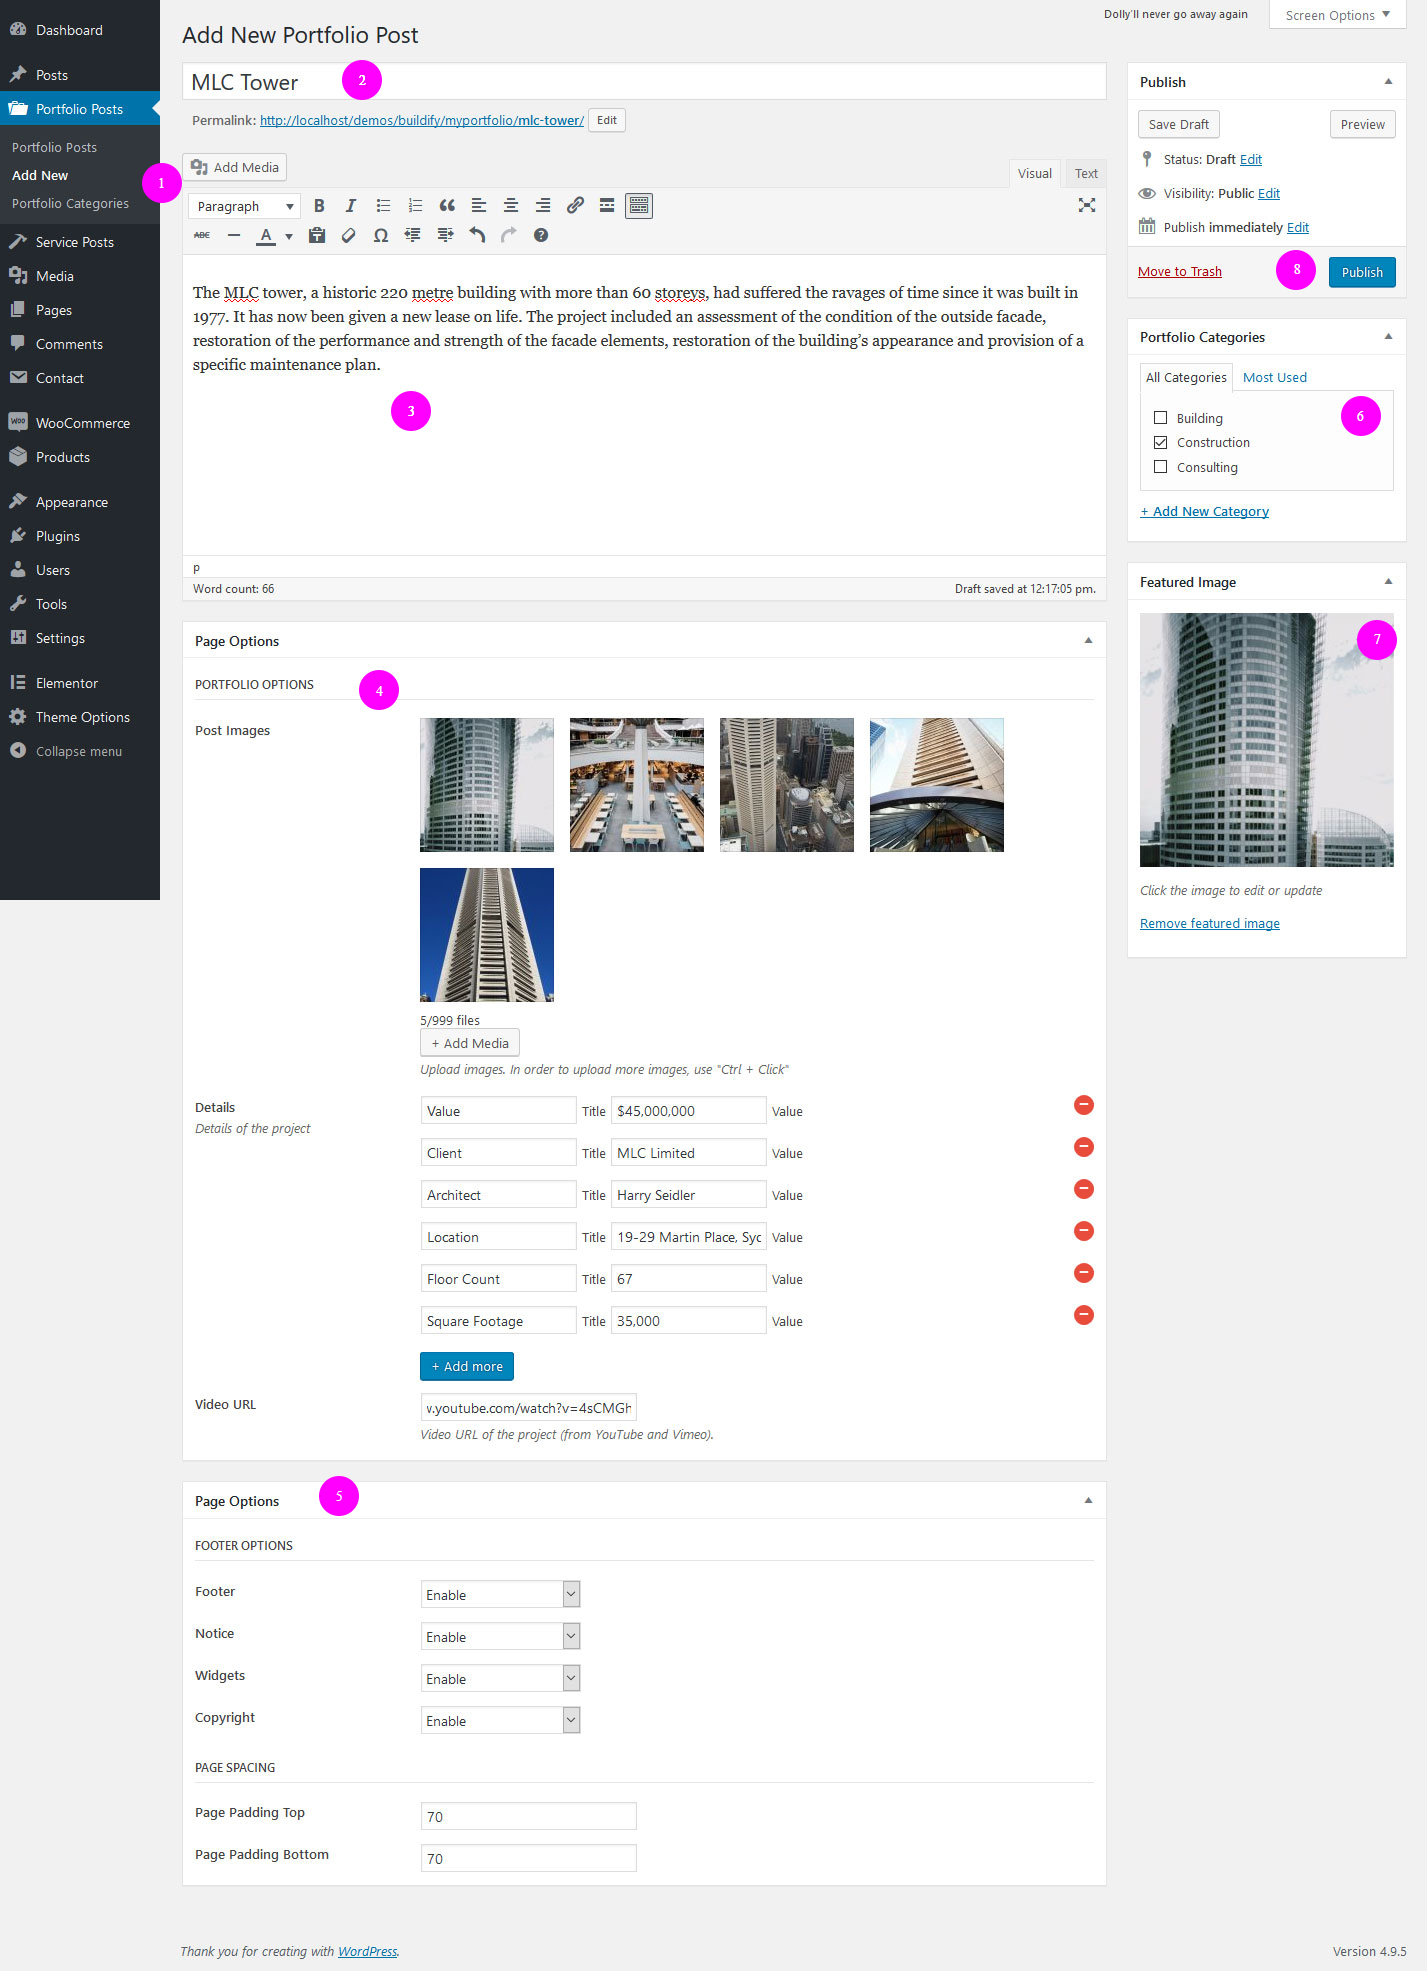Remove the Architect detail row
The height and width of the screenshot is (1971, 1427).
(x=1083, y=1189)
